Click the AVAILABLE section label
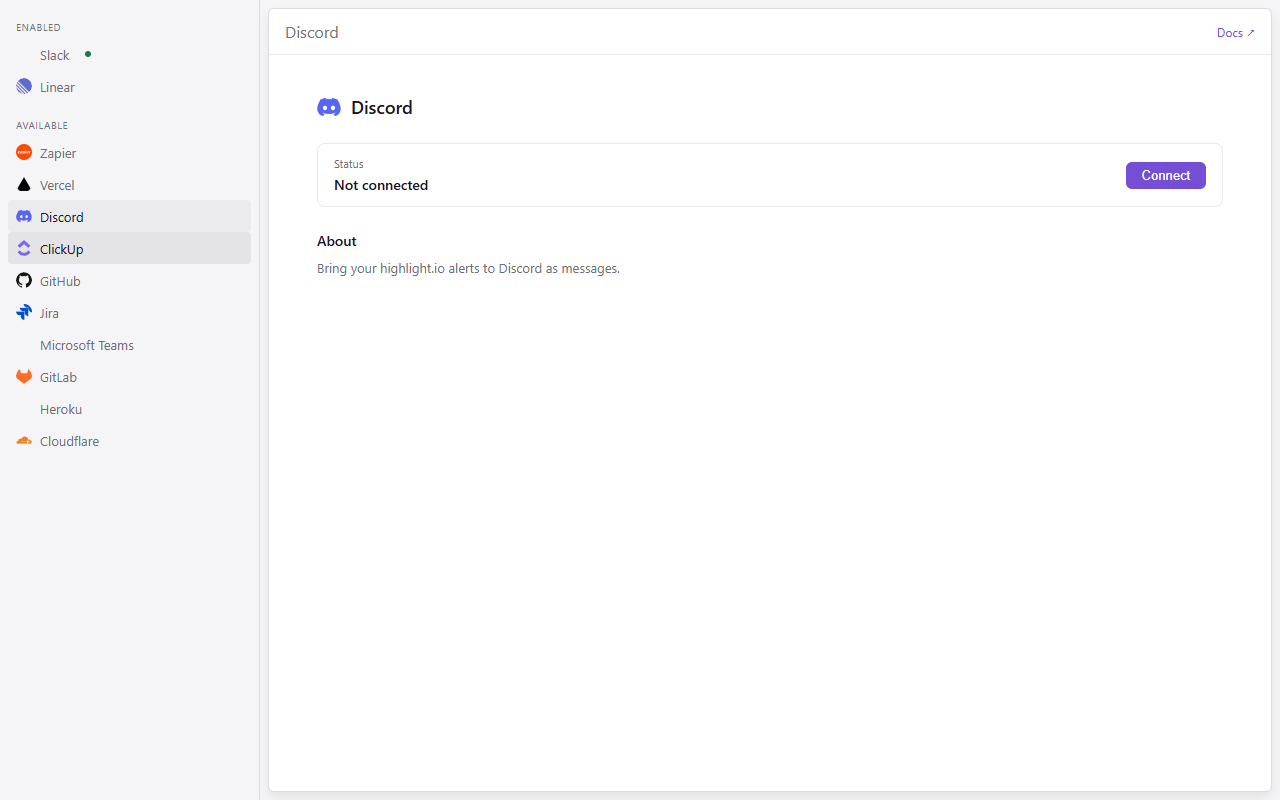Image resolution: width=1280 pixels, height=800 pixels. 42,126
